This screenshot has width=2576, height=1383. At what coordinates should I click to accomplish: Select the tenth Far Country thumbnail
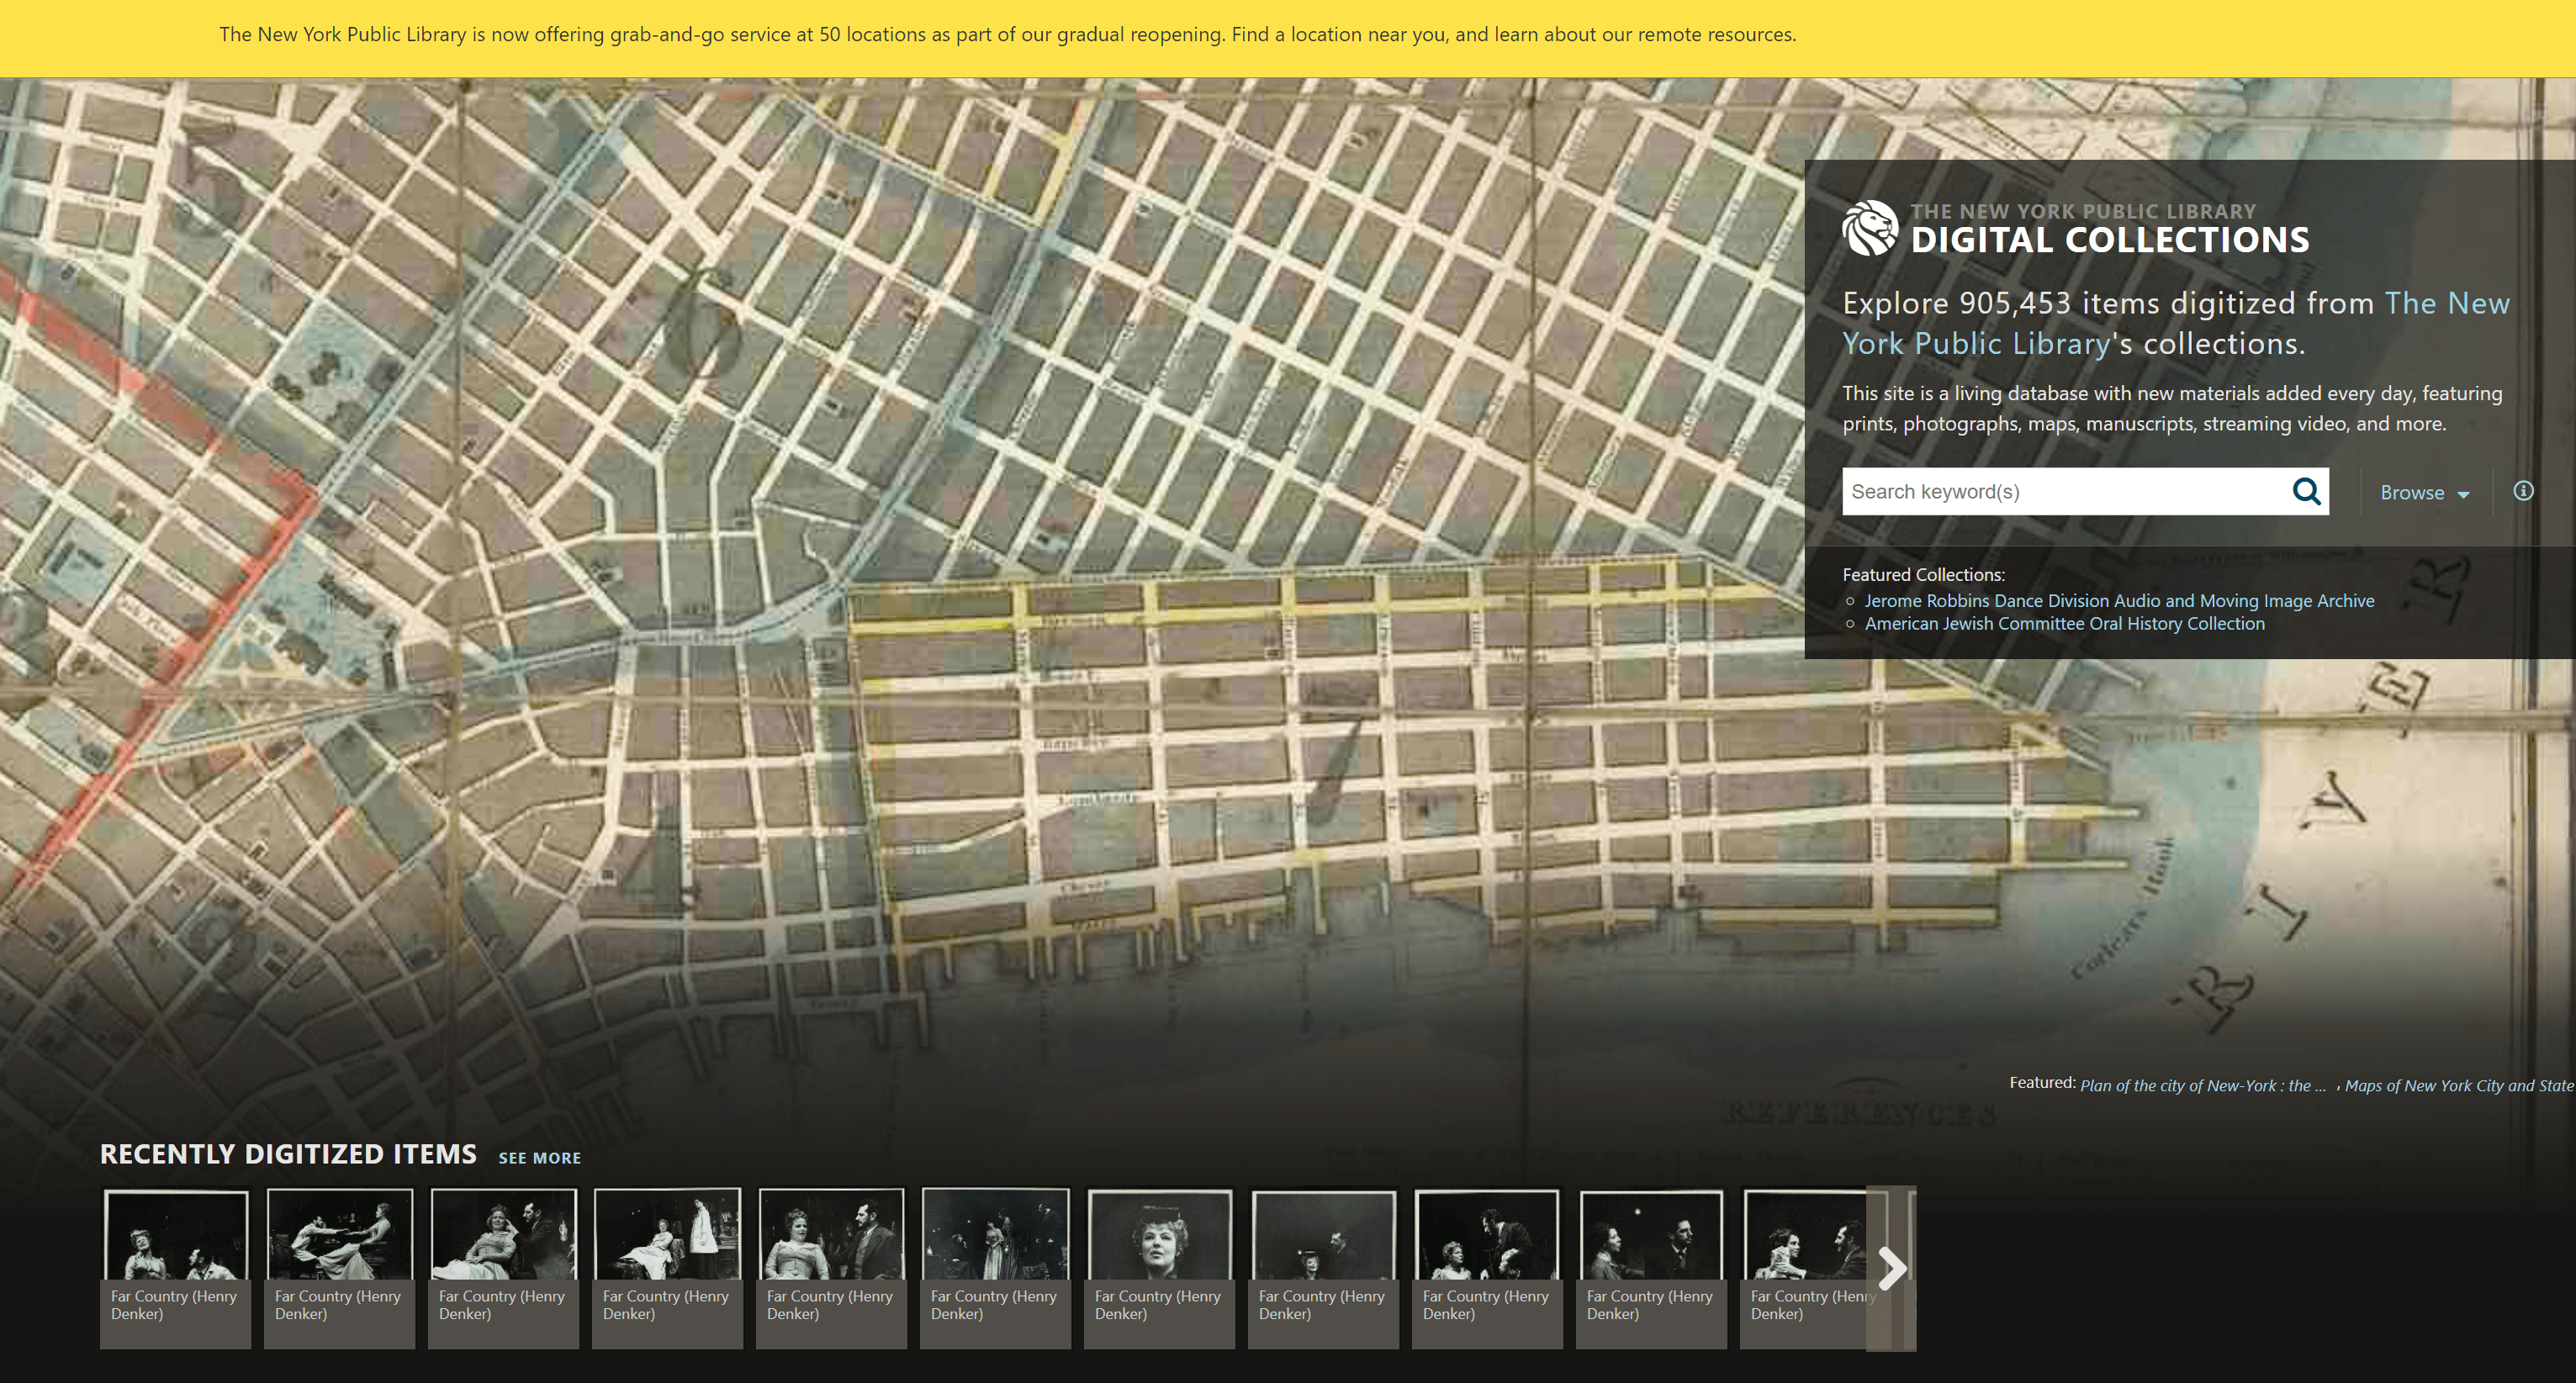pos(1651,1236)
